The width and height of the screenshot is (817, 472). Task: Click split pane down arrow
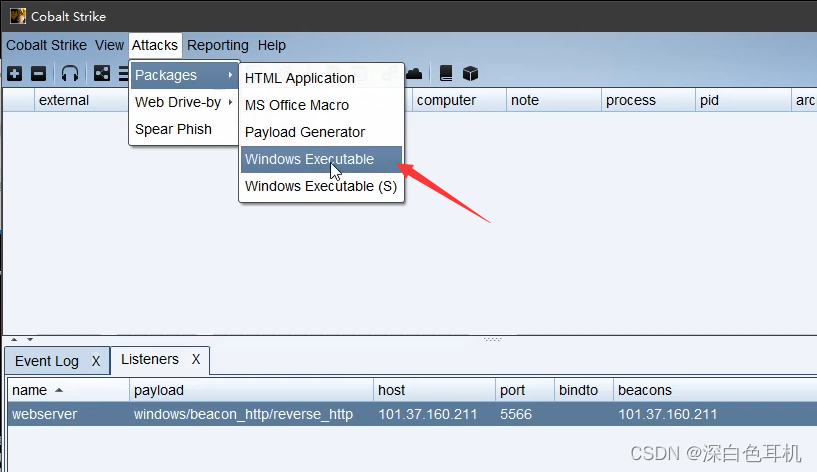click(30, 340)
